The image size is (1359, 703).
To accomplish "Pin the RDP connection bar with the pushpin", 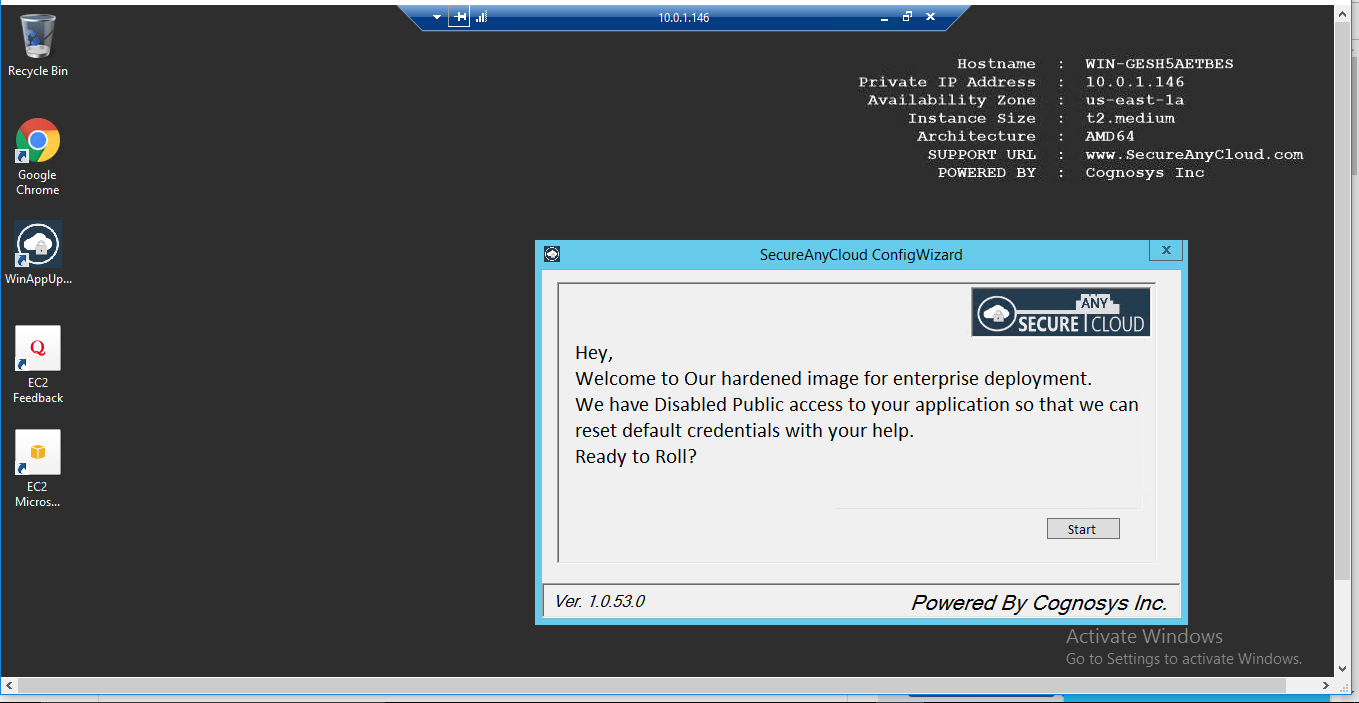I will click(459, 16).
